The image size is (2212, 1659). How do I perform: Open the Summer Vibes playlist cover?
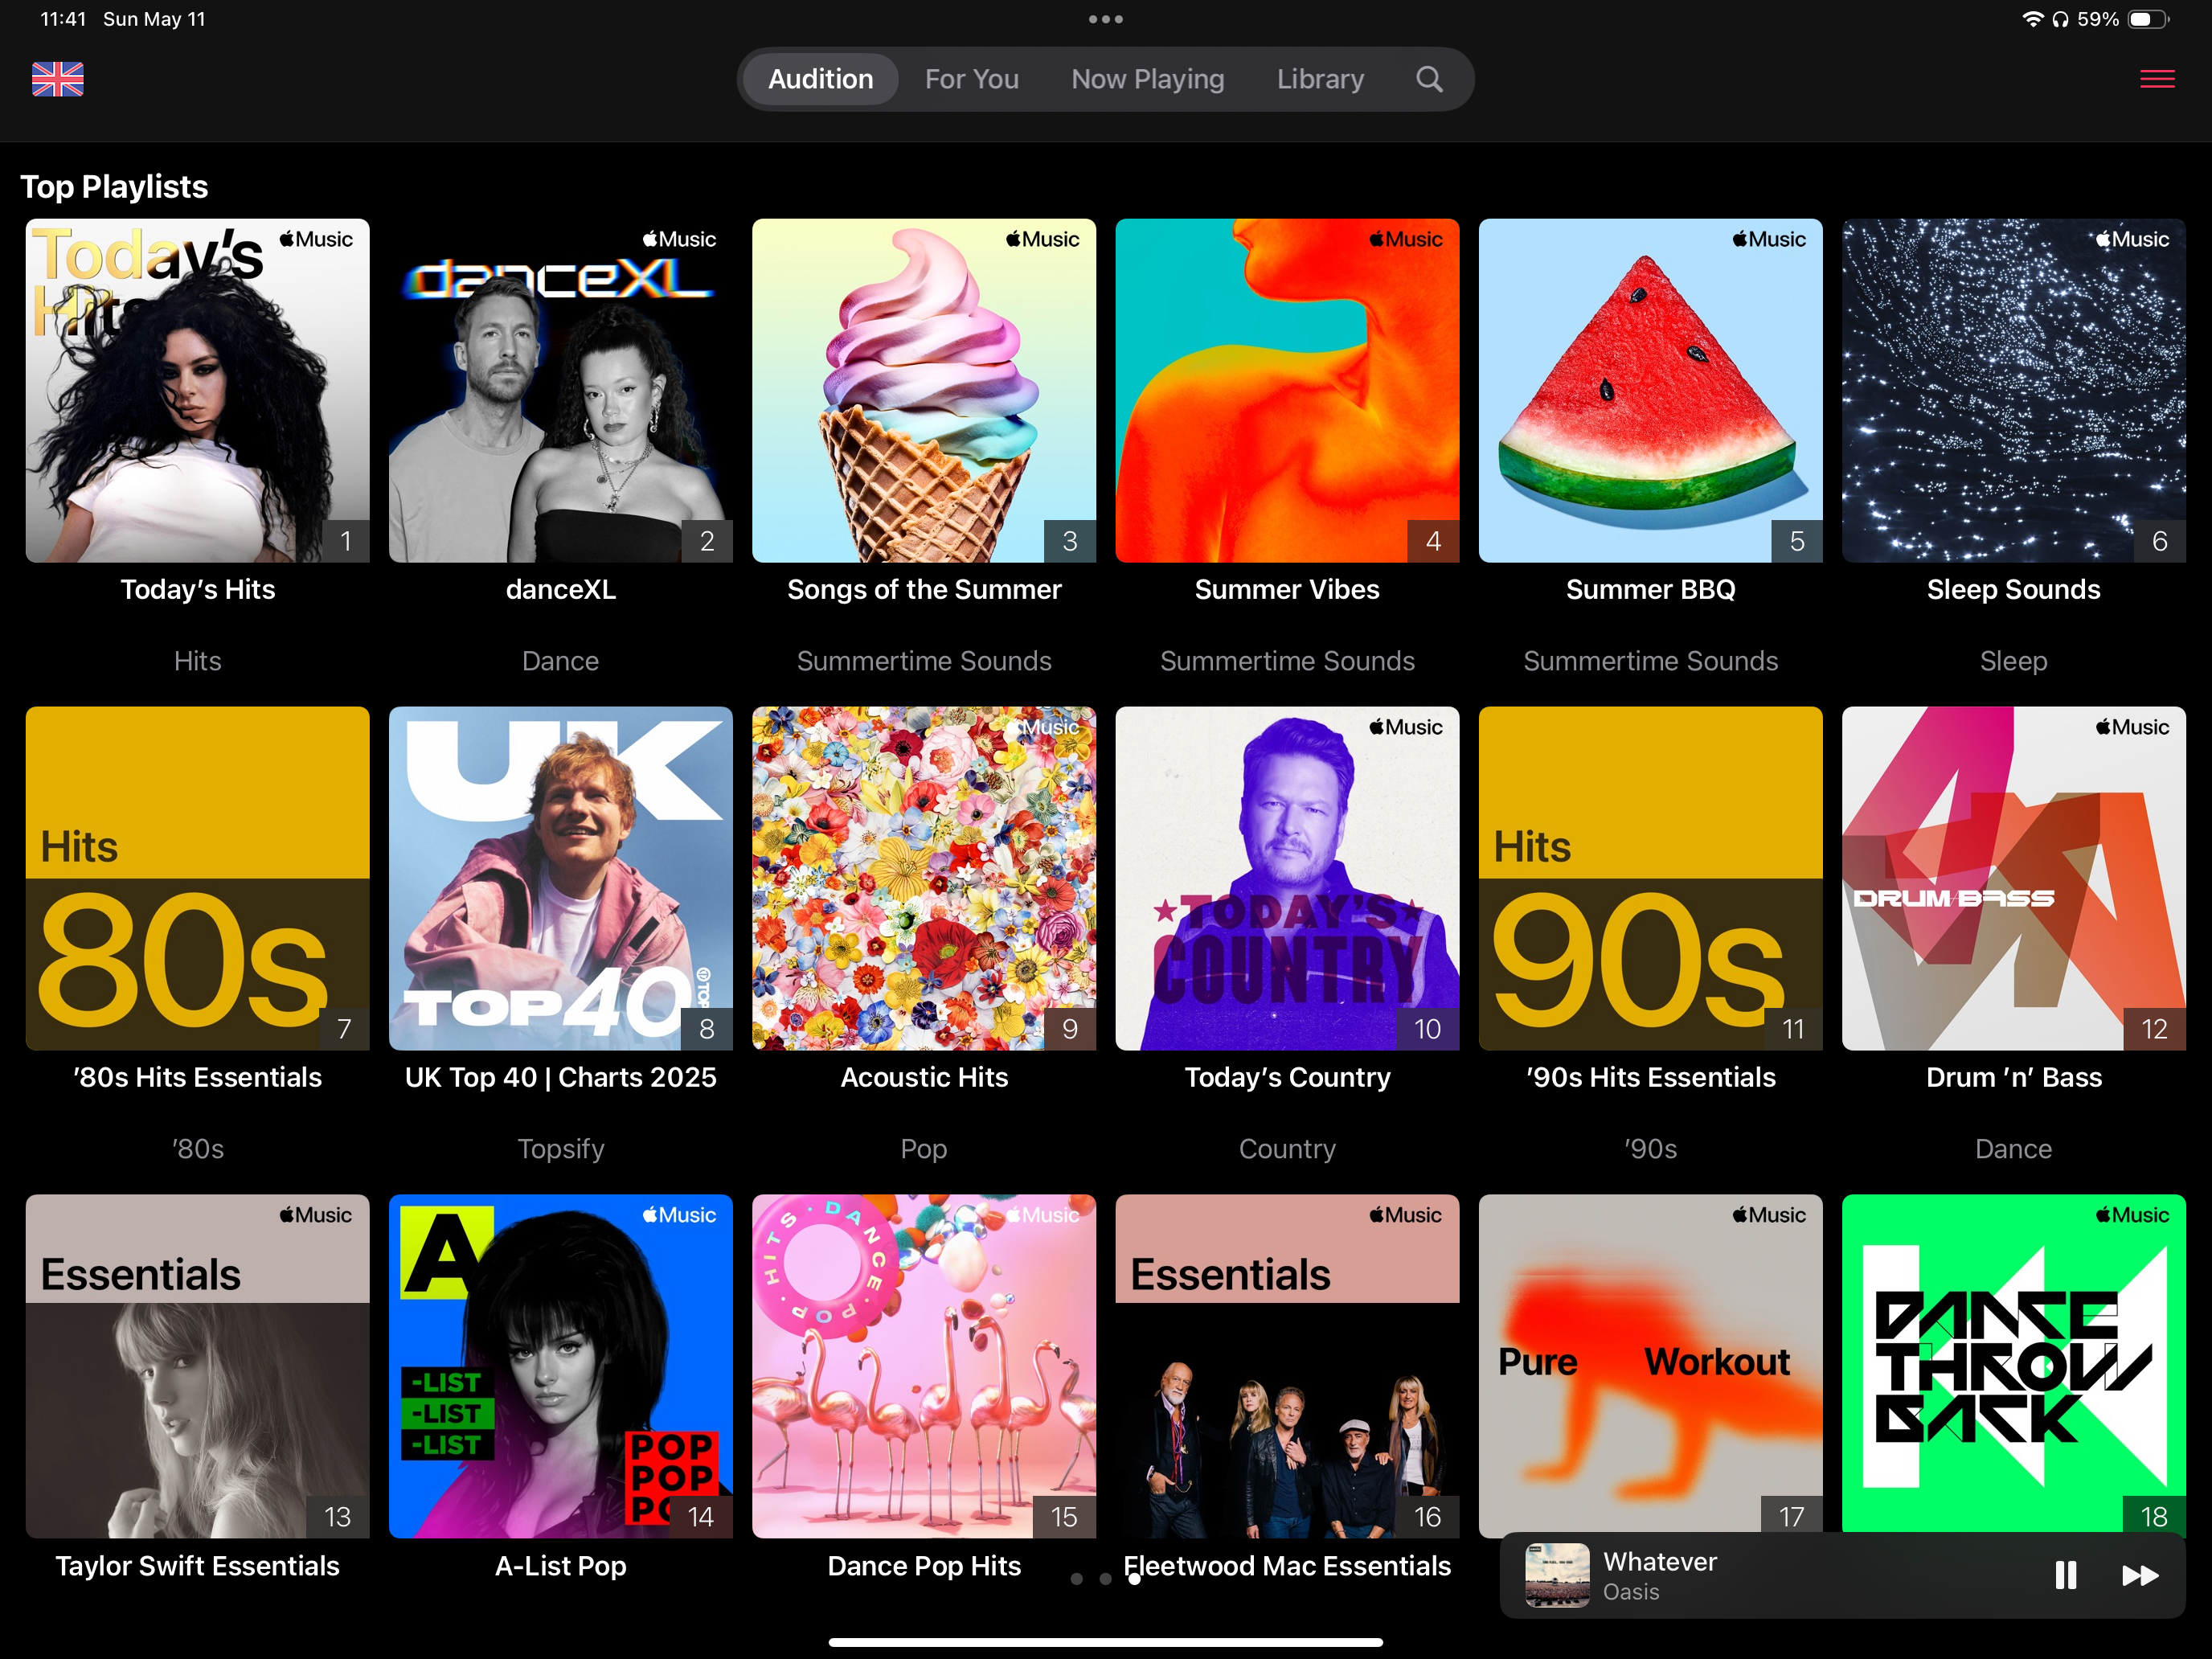pos(1287,390)
